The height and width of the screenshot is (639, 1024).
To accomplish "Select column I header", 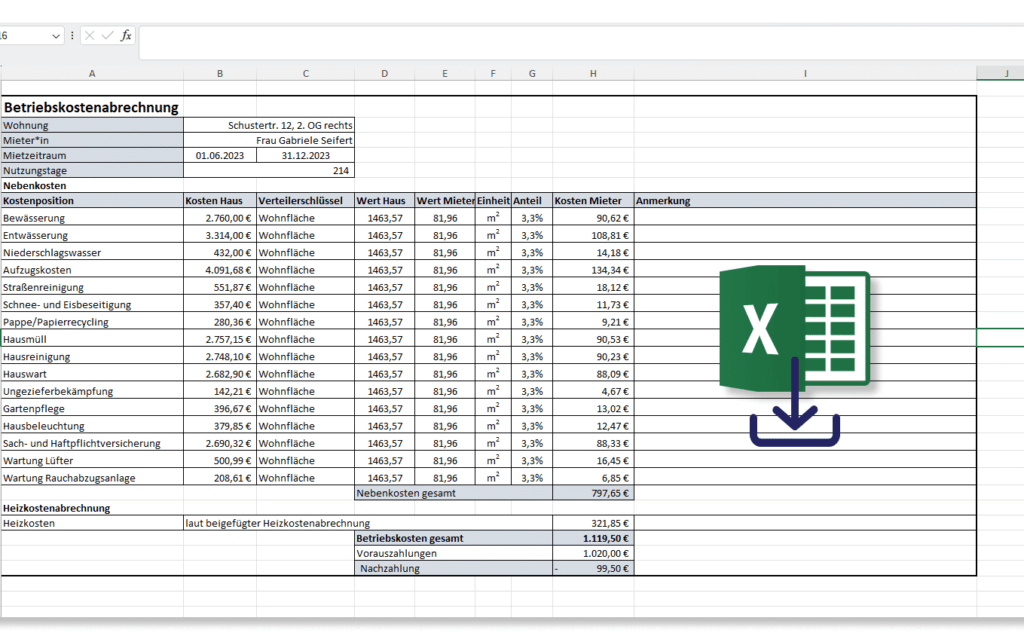I will 805,73.
